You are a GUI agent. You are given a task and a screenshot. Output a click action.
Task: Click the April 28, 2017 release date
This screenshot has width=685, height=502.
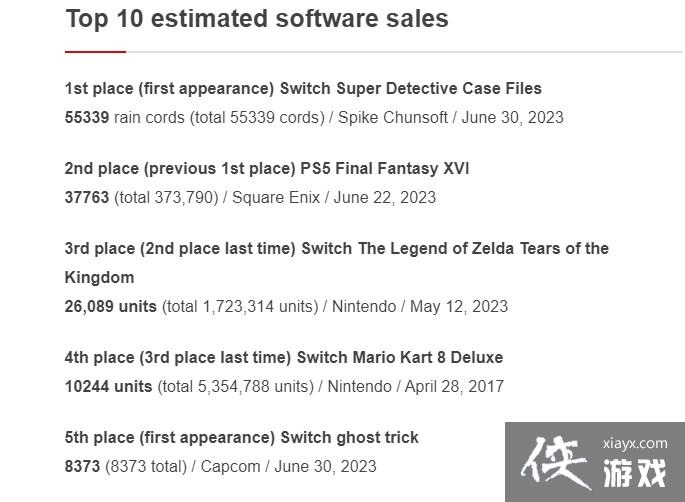click(x=456, y=386)
